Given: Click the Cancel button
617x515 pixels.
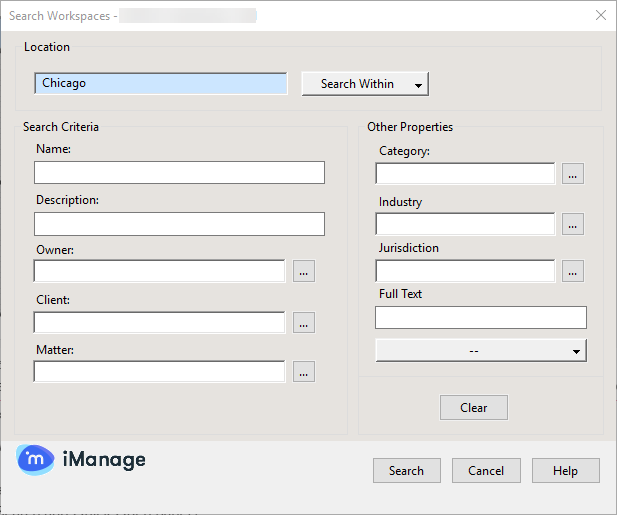Looking at the screenshot, I should click(x=486, y=471).
